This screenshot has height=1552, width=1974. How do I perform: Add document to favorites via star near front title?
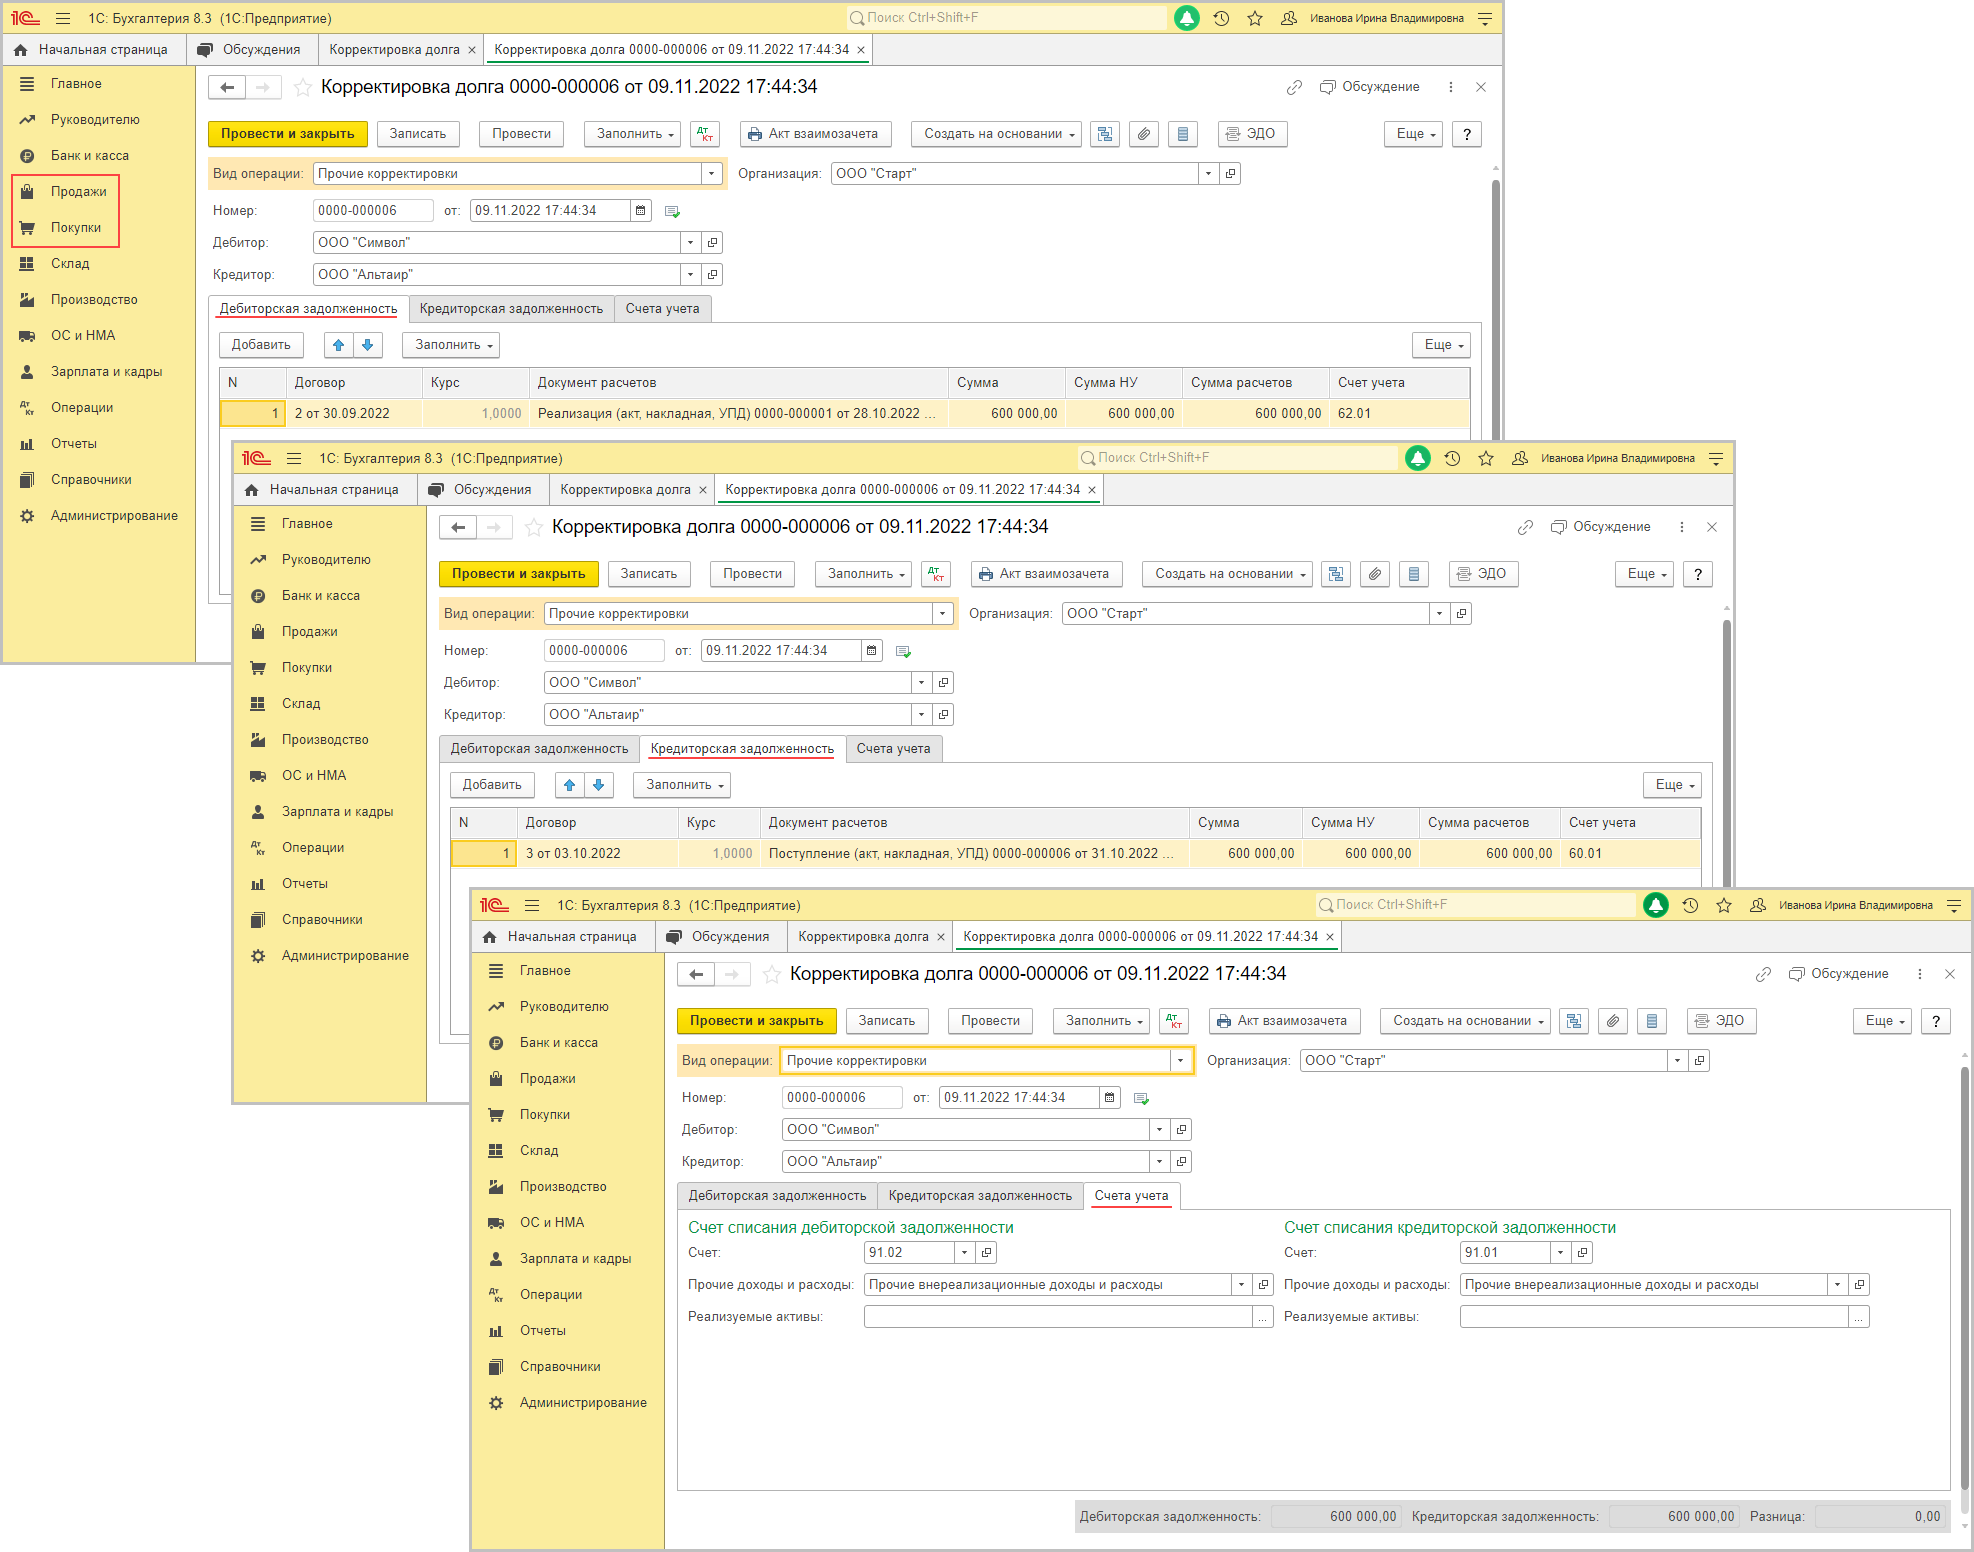[772, 974]
